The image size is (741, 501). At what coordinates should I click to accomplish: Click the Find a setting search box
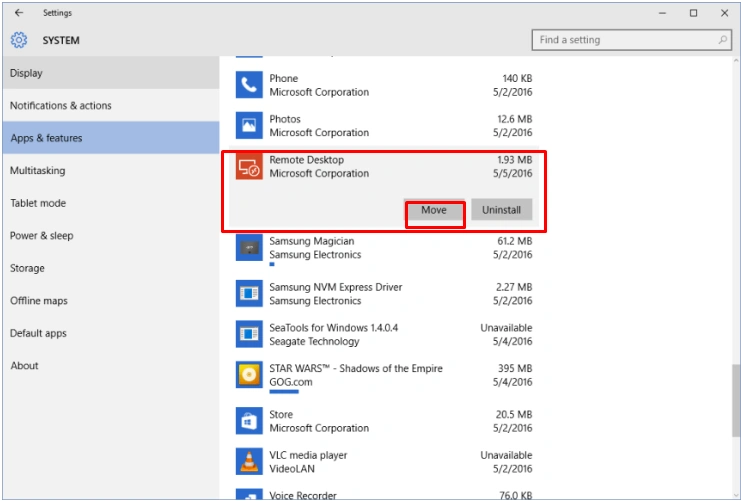pos(632,40)
